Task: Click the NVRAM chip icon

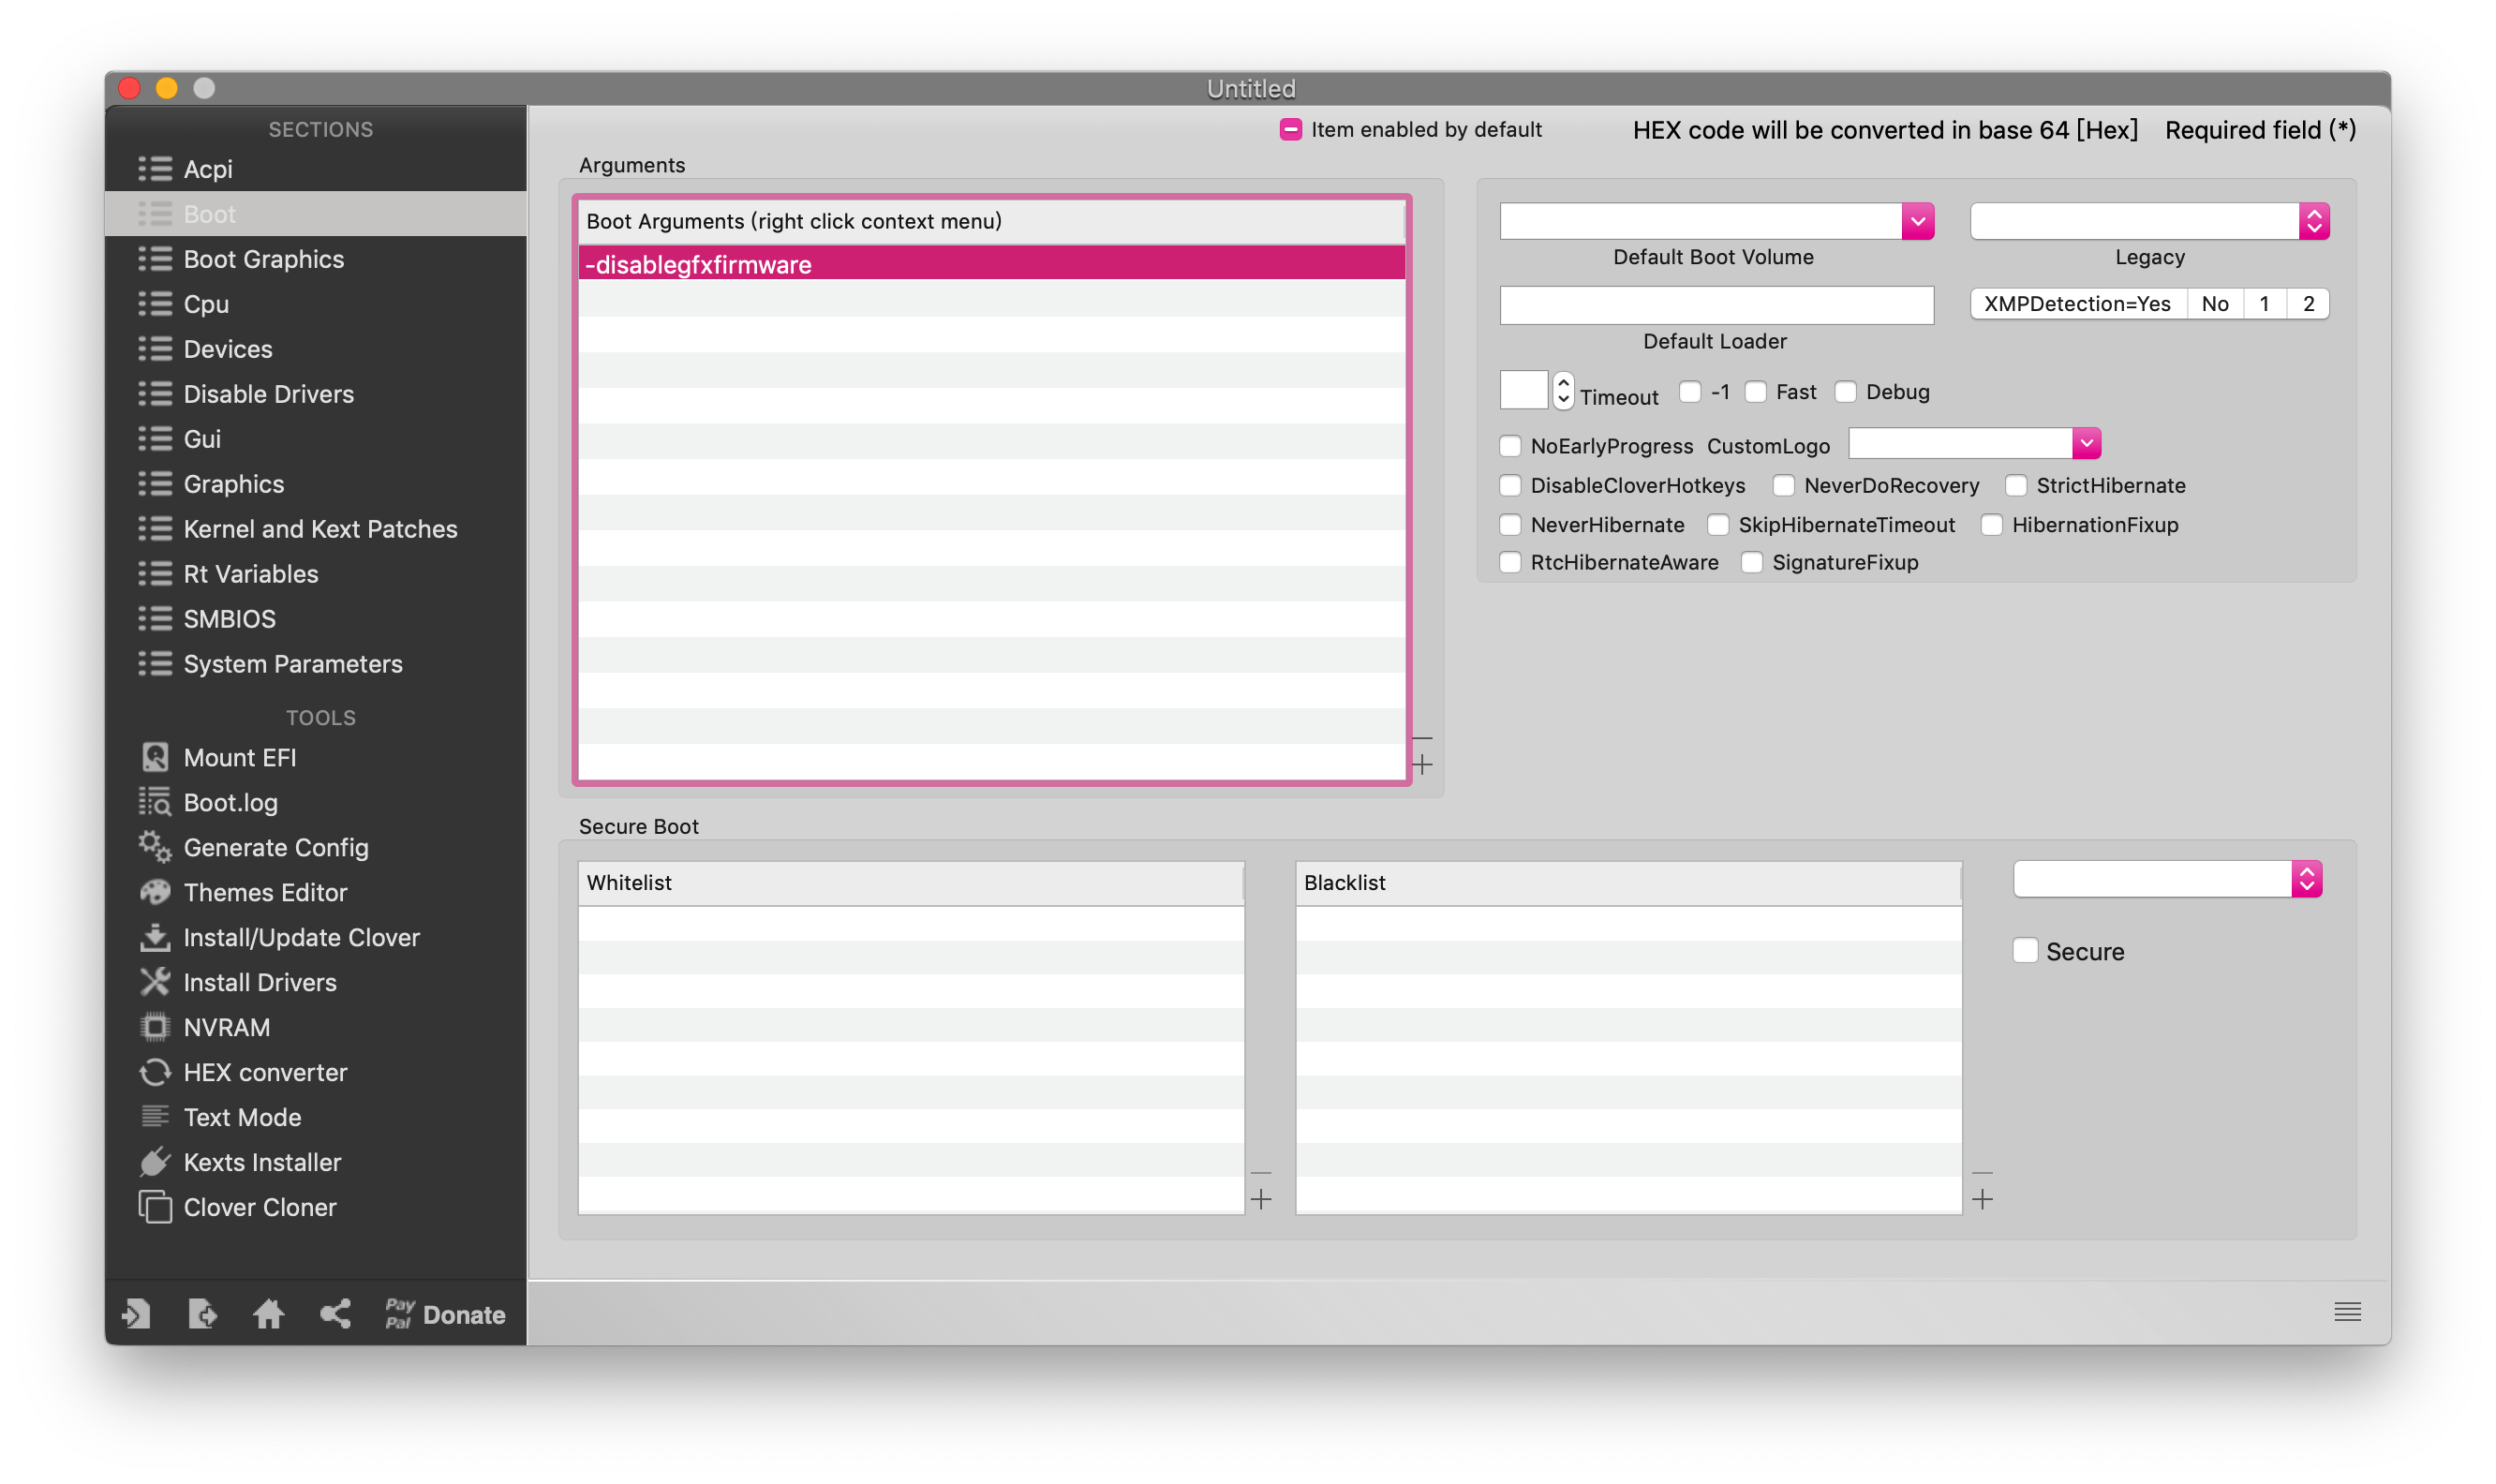Action: [155, 1027]
